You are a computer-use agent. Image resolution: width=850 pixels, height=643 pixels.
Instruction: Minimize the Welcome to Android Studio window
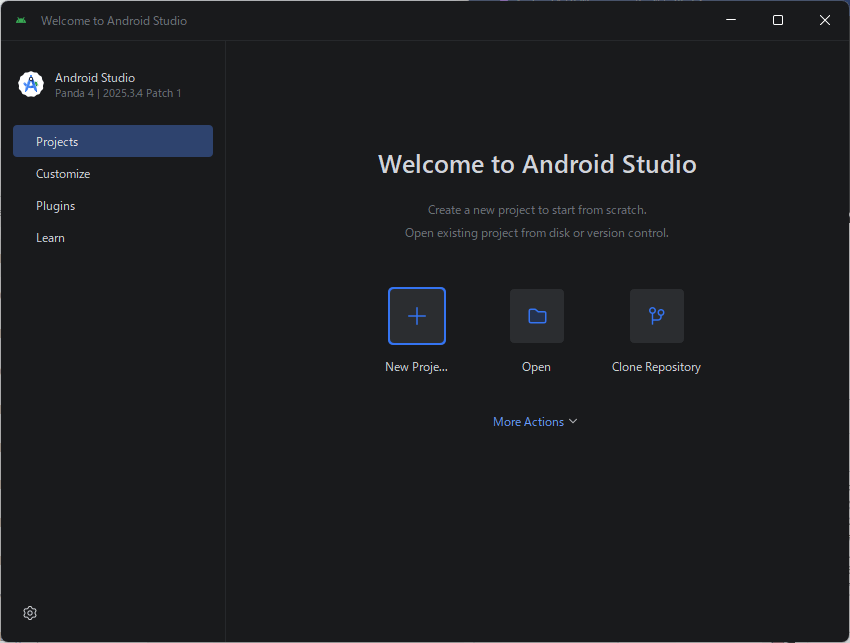[x=731, y=20]
